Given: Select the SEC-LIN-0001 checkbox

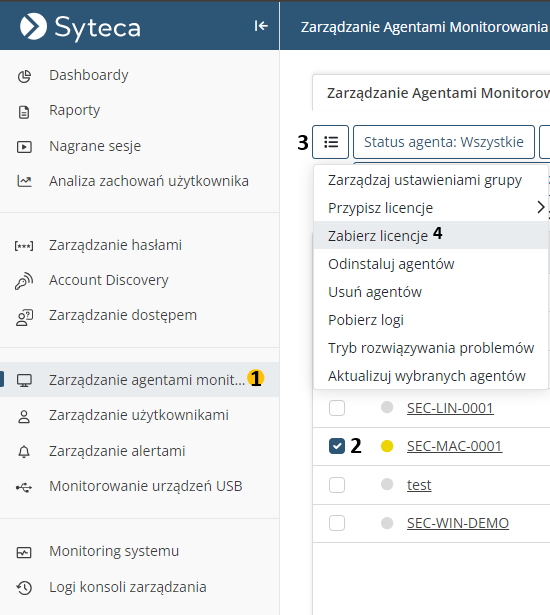Looking at the screenshot, I should [337, 408].
